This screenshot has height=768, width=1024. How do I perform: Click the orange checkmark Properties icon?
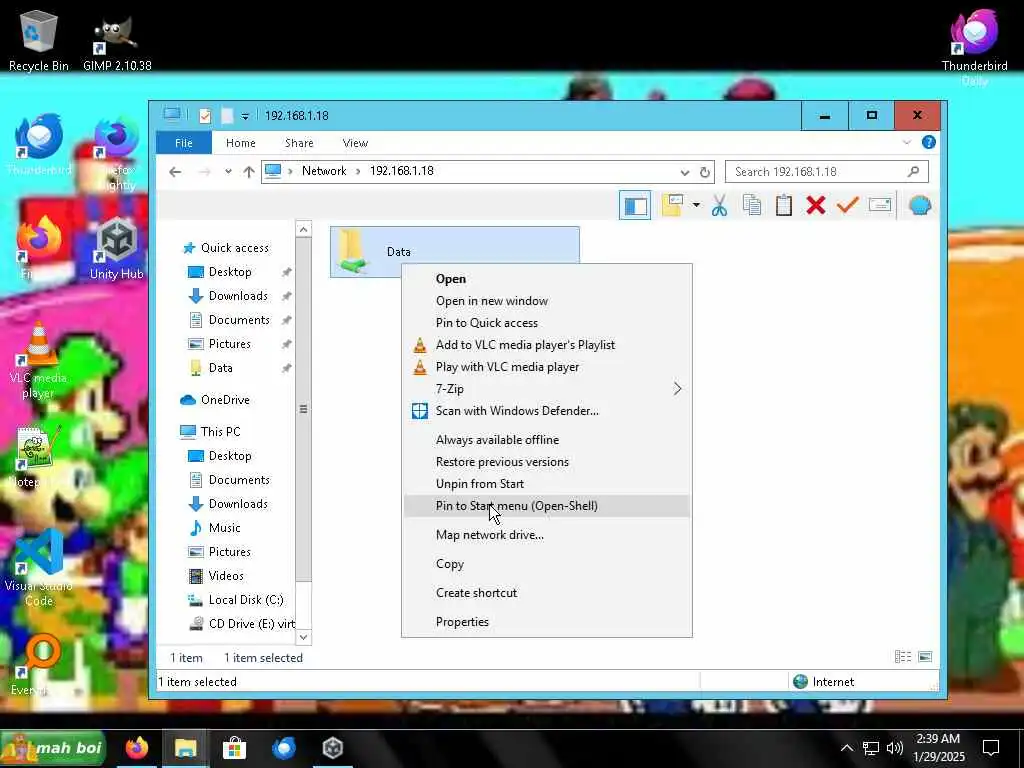click(847, 206)
